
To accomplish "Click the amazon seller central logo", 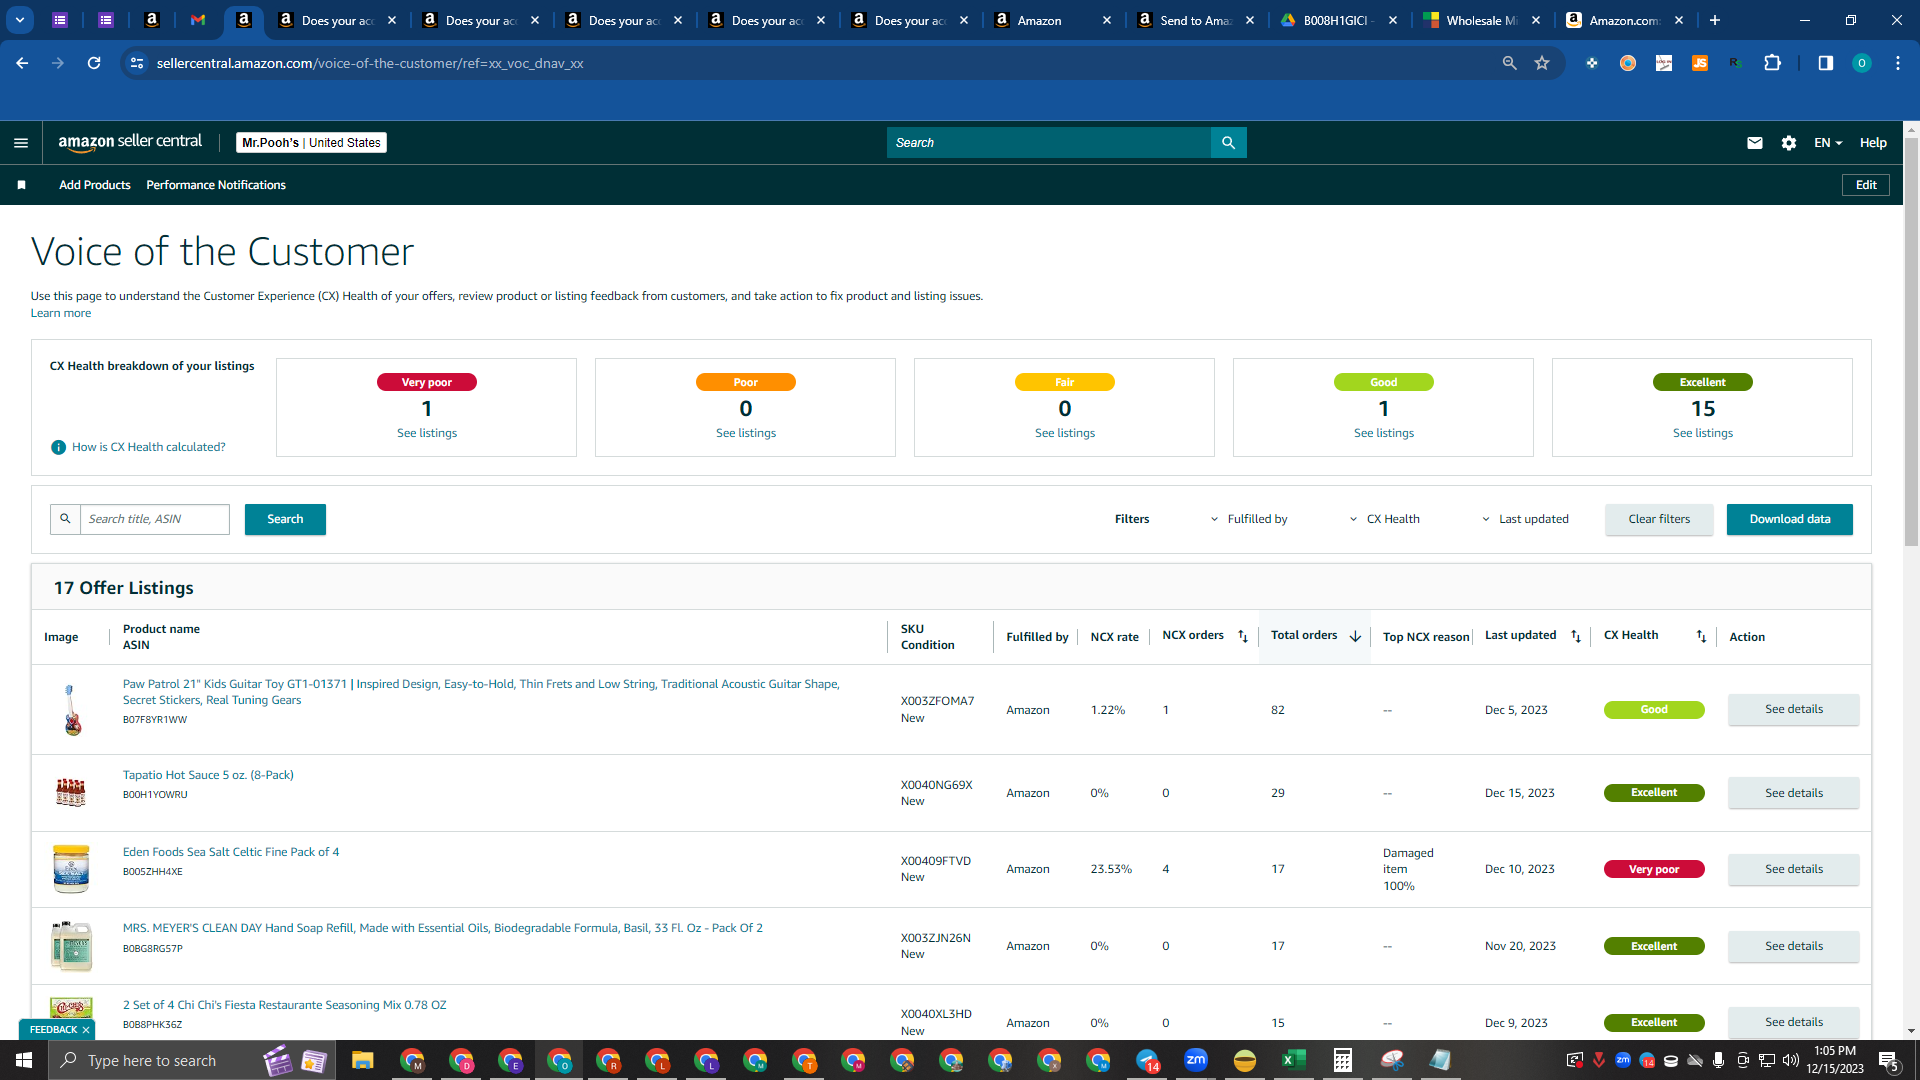I will point(130,142).
